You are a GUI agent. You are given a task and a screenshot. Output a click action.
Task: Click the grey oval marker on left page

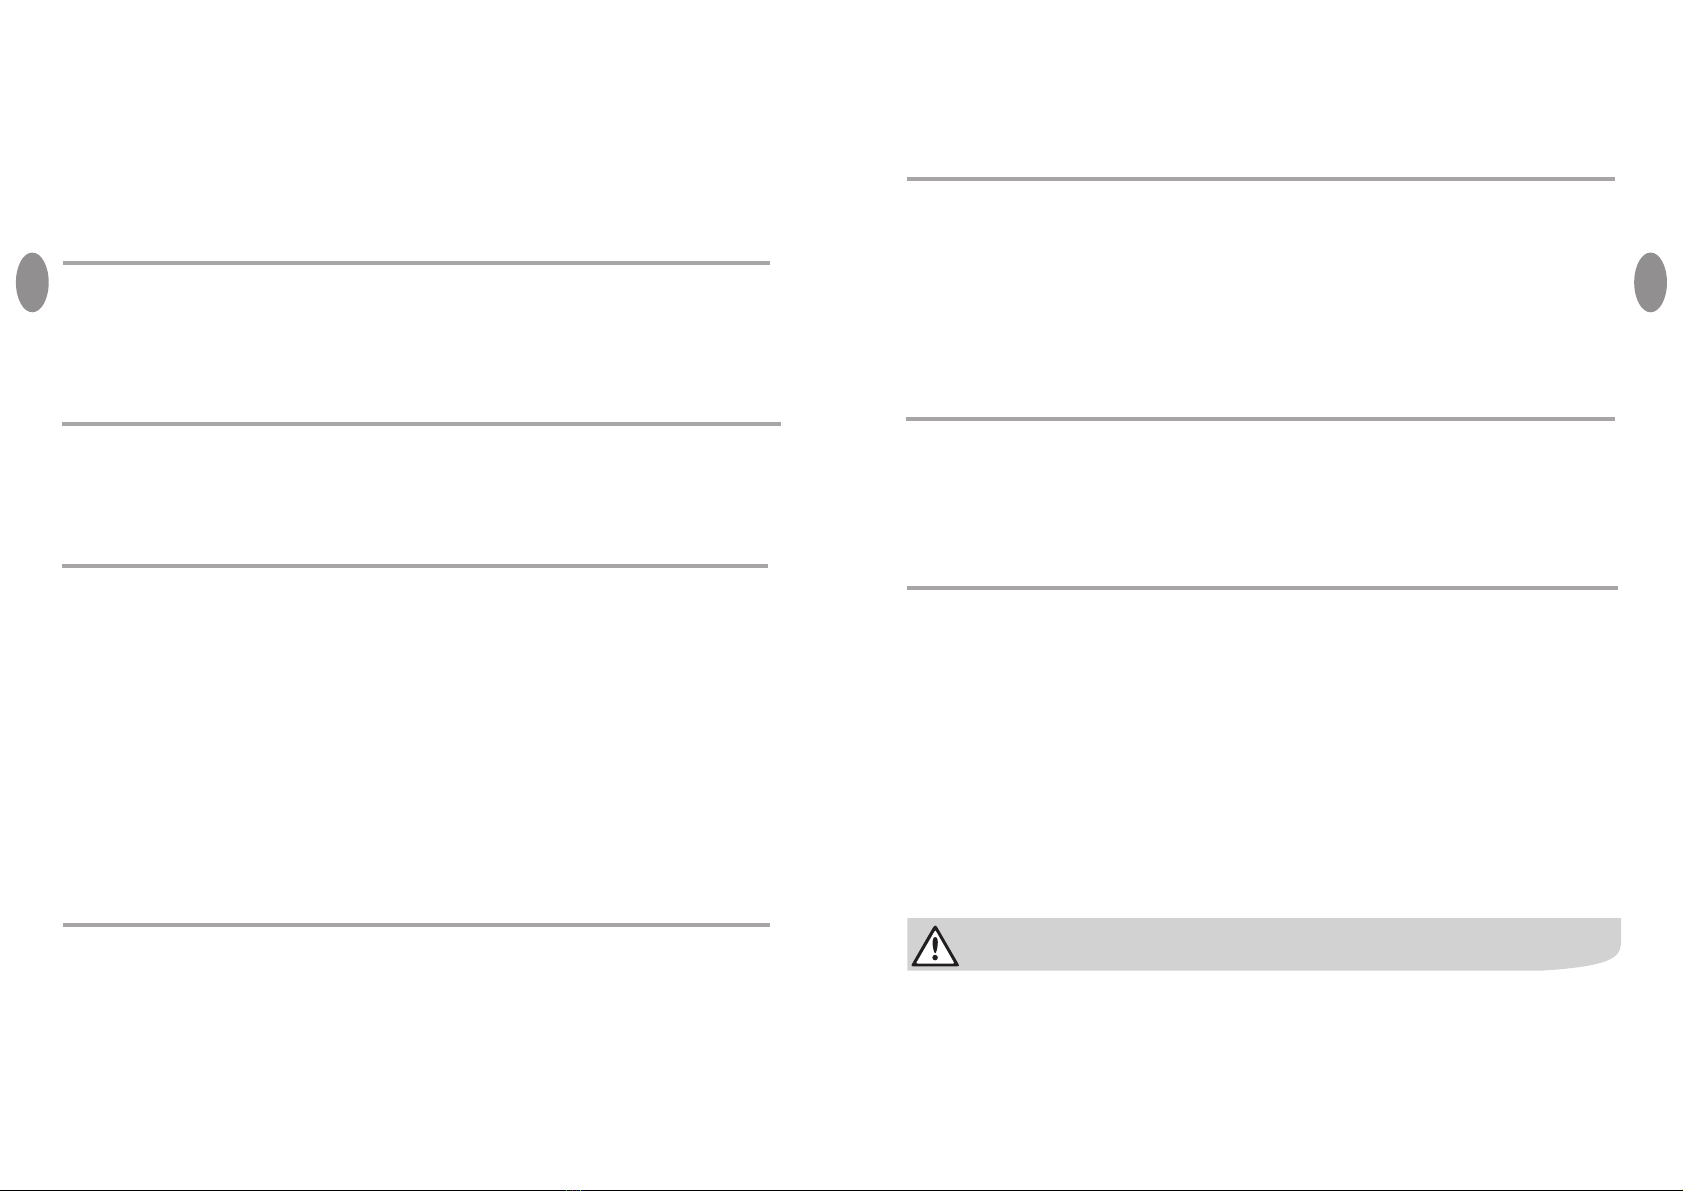pos(33,282)
